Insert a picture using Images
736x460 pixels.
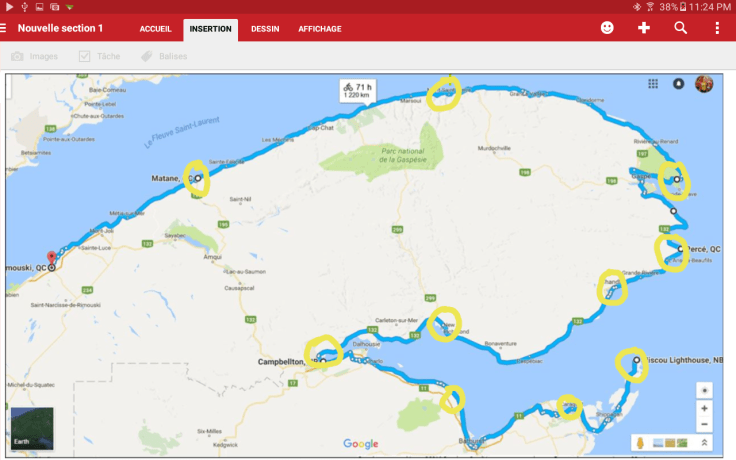pos(35,56)
